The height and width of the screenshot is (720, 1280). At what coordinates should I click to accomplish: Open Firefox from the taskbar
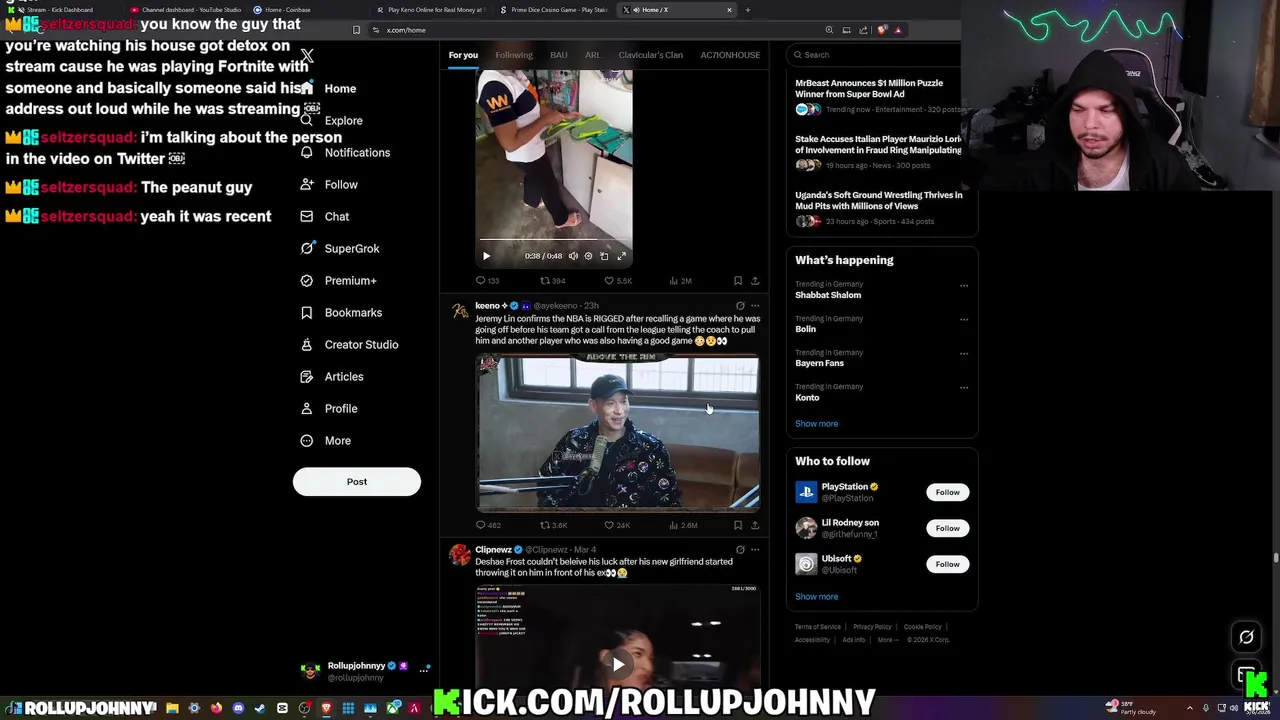pyautogui.click(x=216, y=708)
